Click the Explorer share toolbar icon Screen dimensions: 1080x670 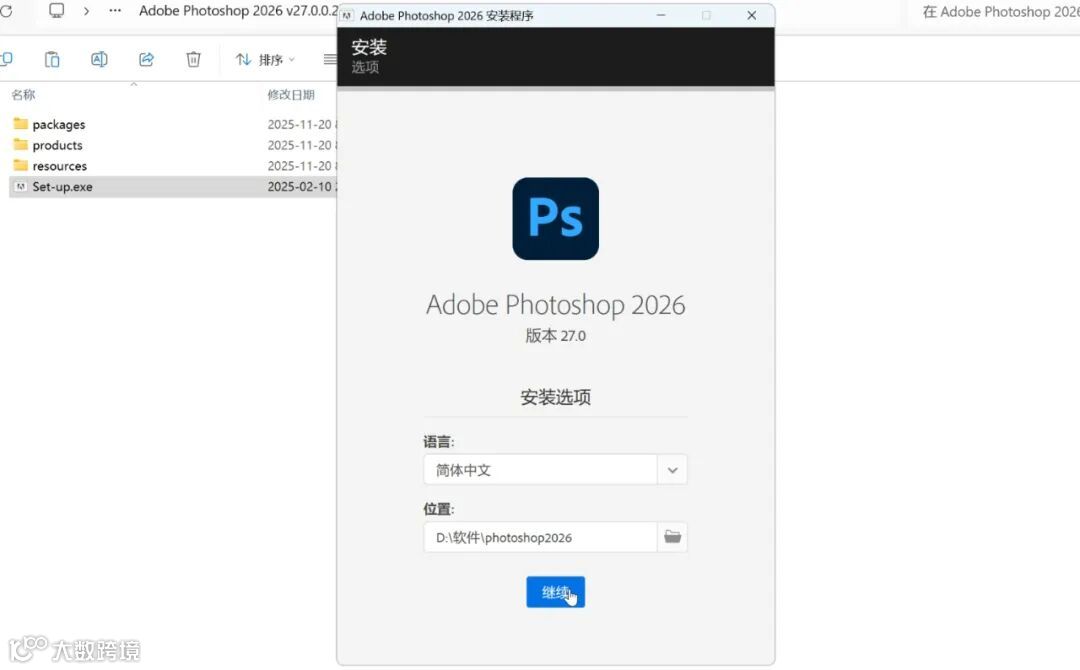tap(146, 59)
